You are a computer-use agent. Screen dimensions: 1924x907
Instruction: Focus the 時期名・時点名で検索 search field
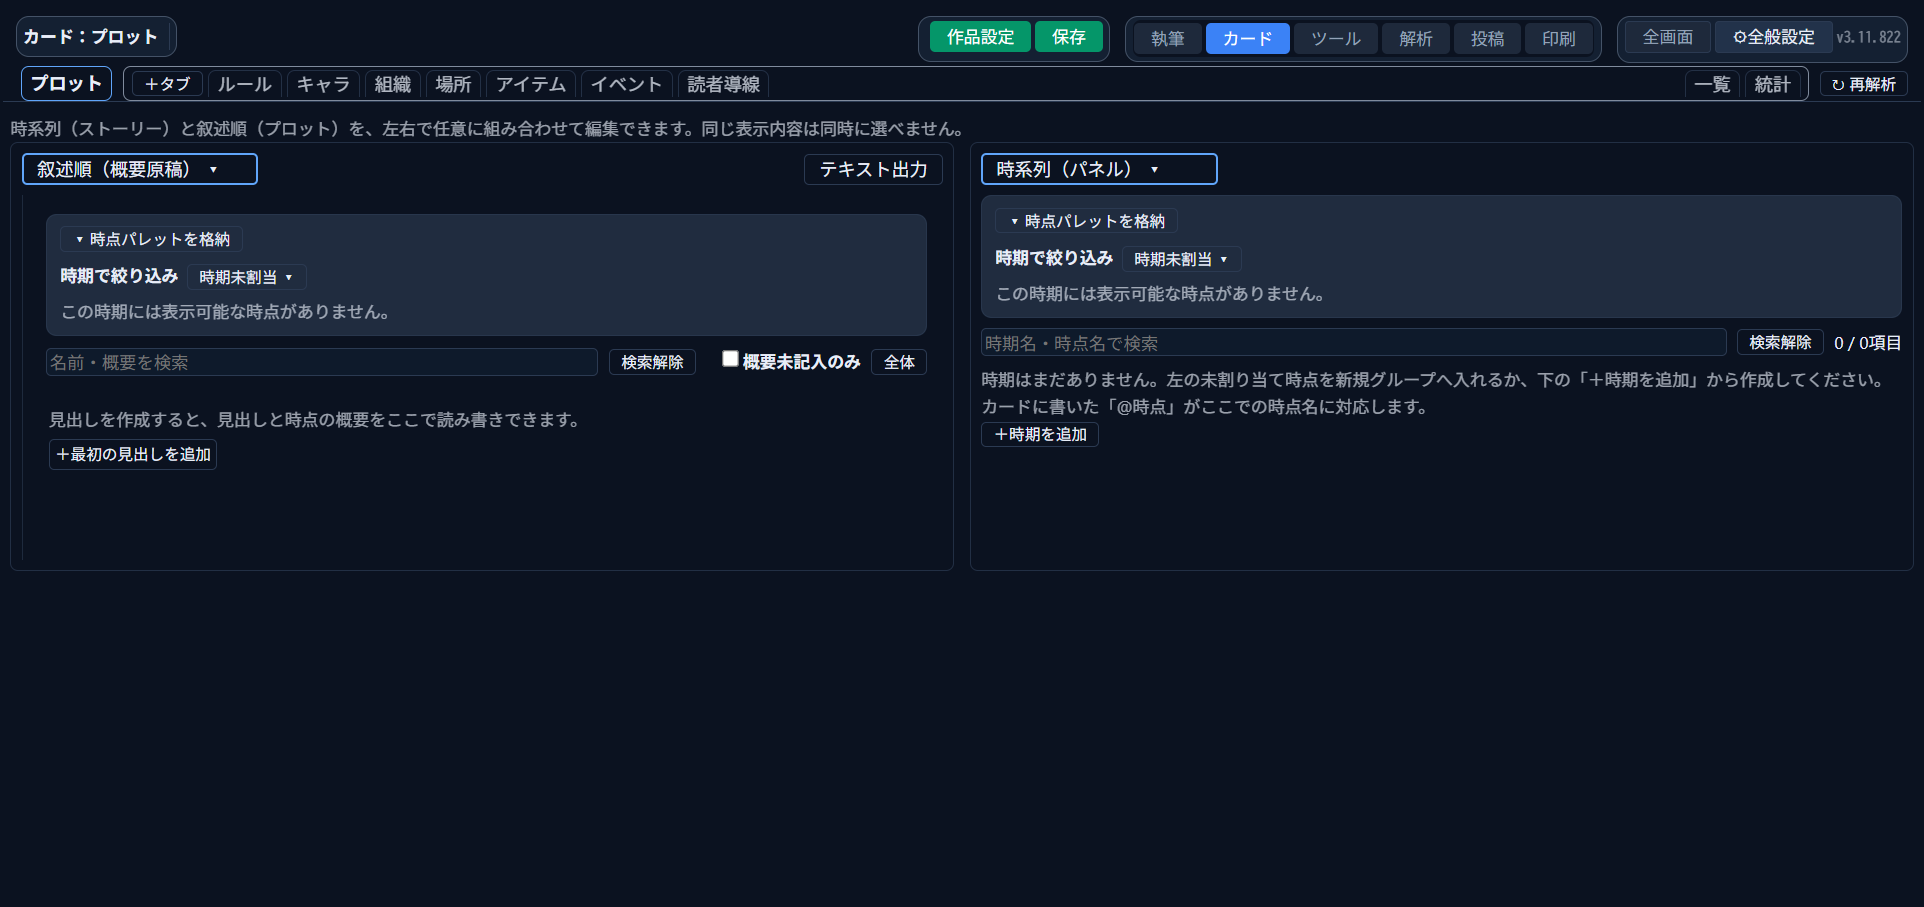(x=1354, y=343)
